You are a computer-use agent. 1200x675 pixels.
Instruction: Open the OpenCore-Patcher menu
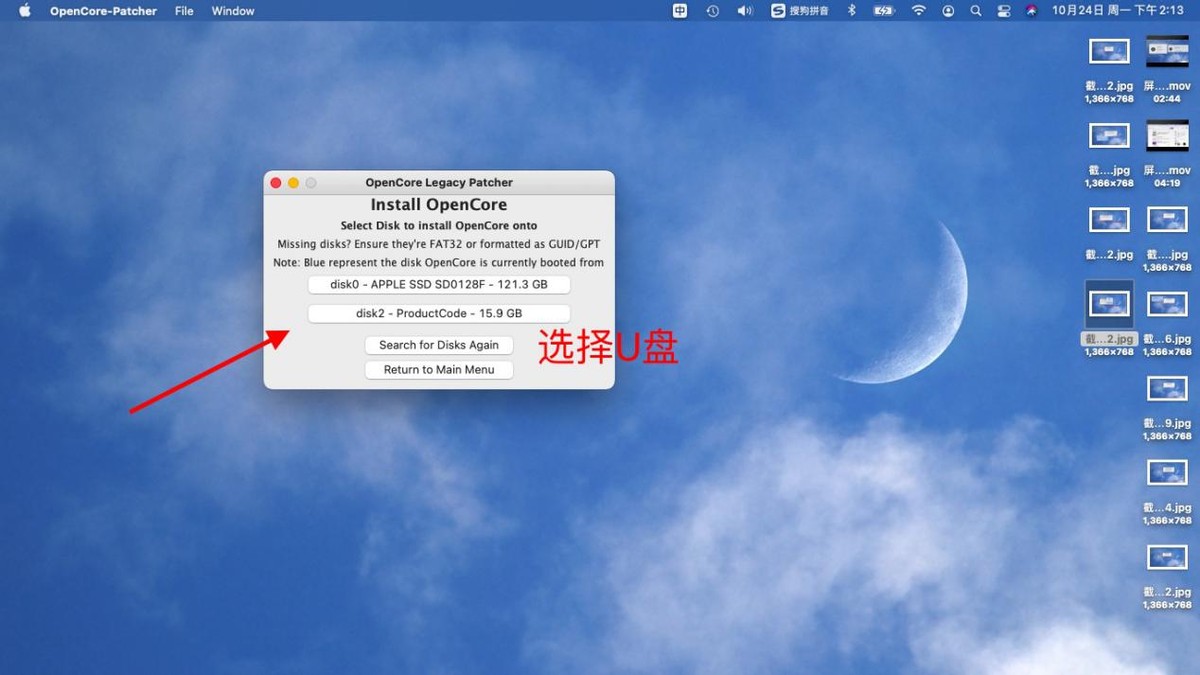103,11
